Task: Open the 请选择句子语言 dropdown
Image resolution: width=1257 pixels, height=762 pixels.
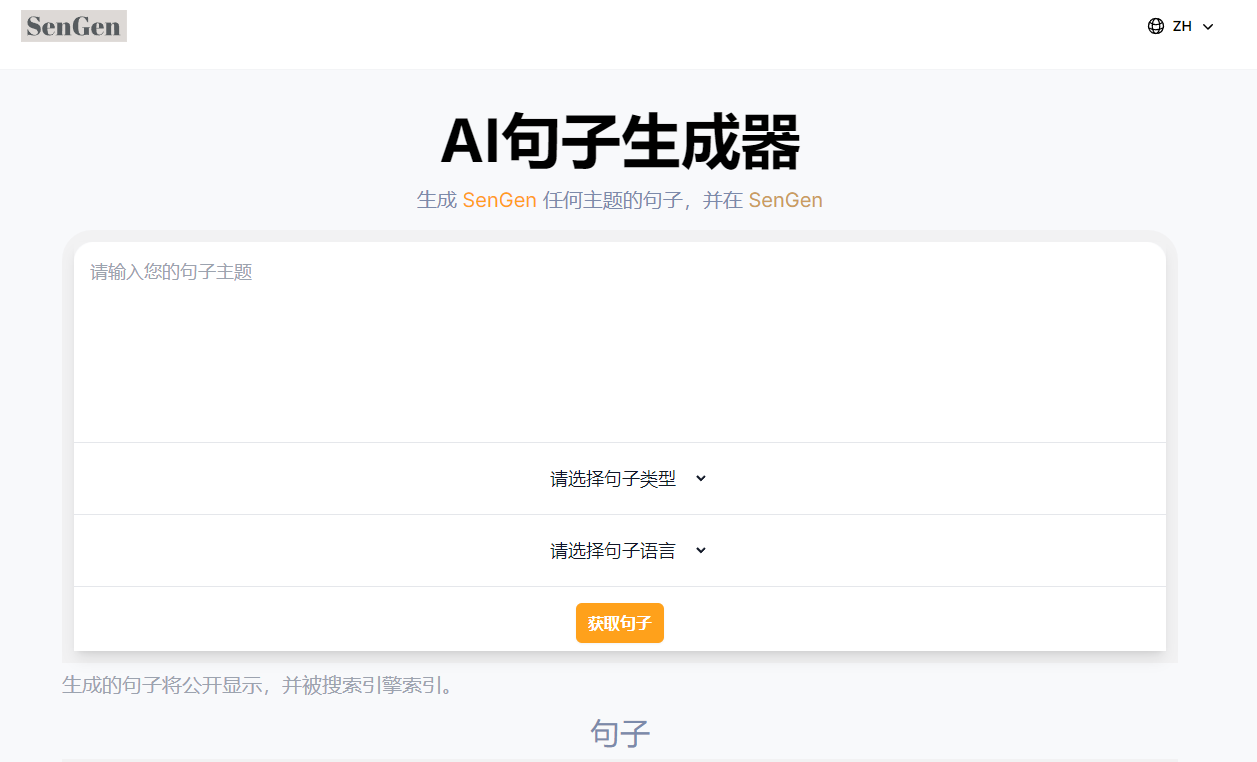Action: point(628,551)
